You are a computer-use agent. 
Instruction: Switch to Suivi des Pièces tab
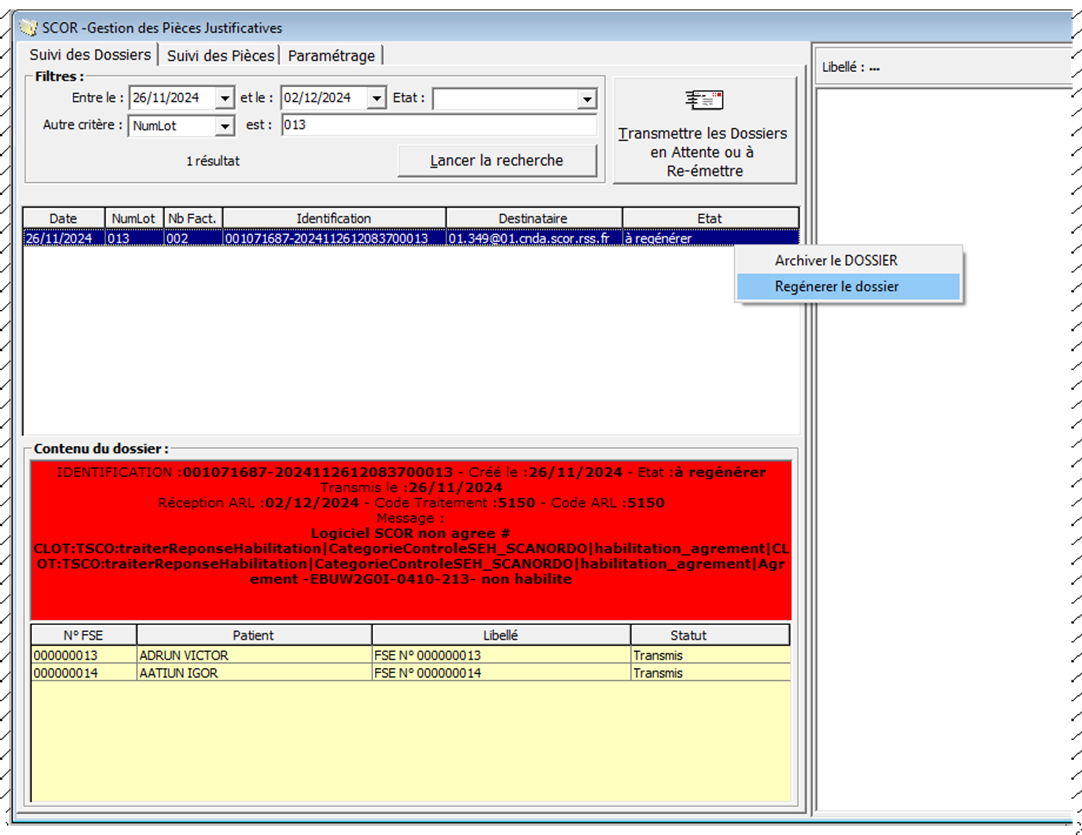coord(220,56)
